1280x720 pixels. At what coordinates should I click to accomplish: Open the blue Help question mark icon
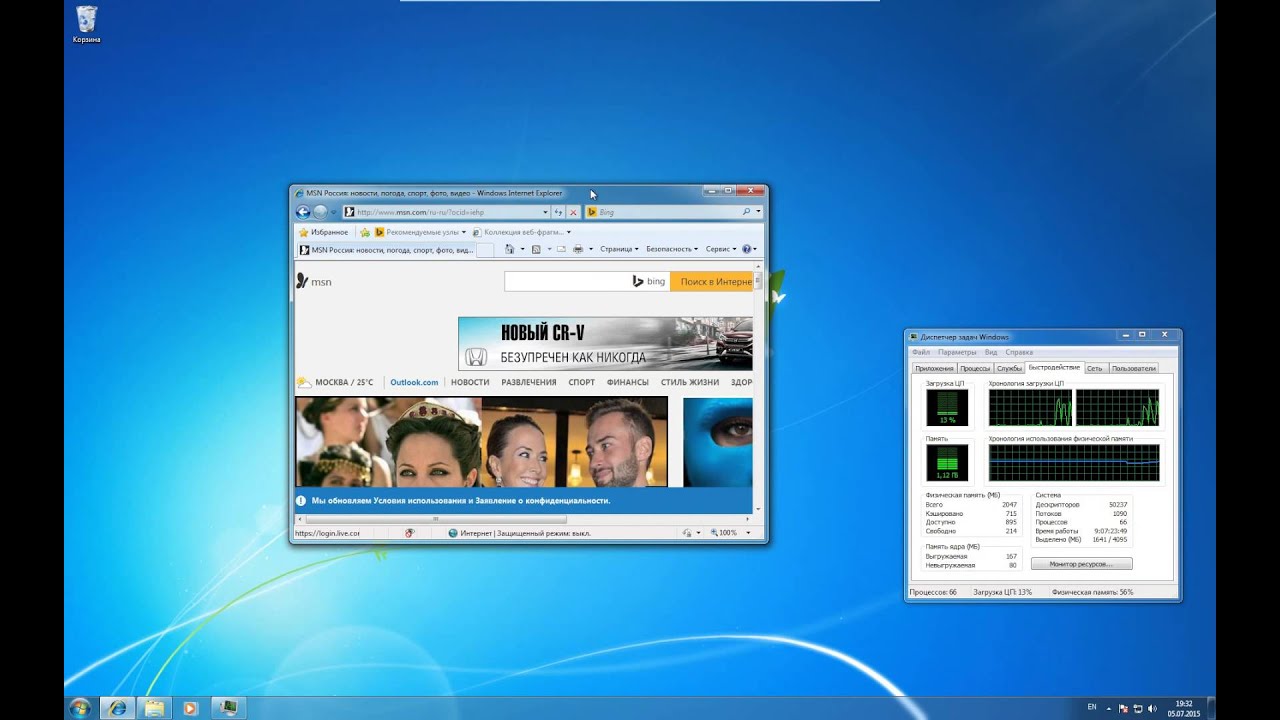pos(746,249)
